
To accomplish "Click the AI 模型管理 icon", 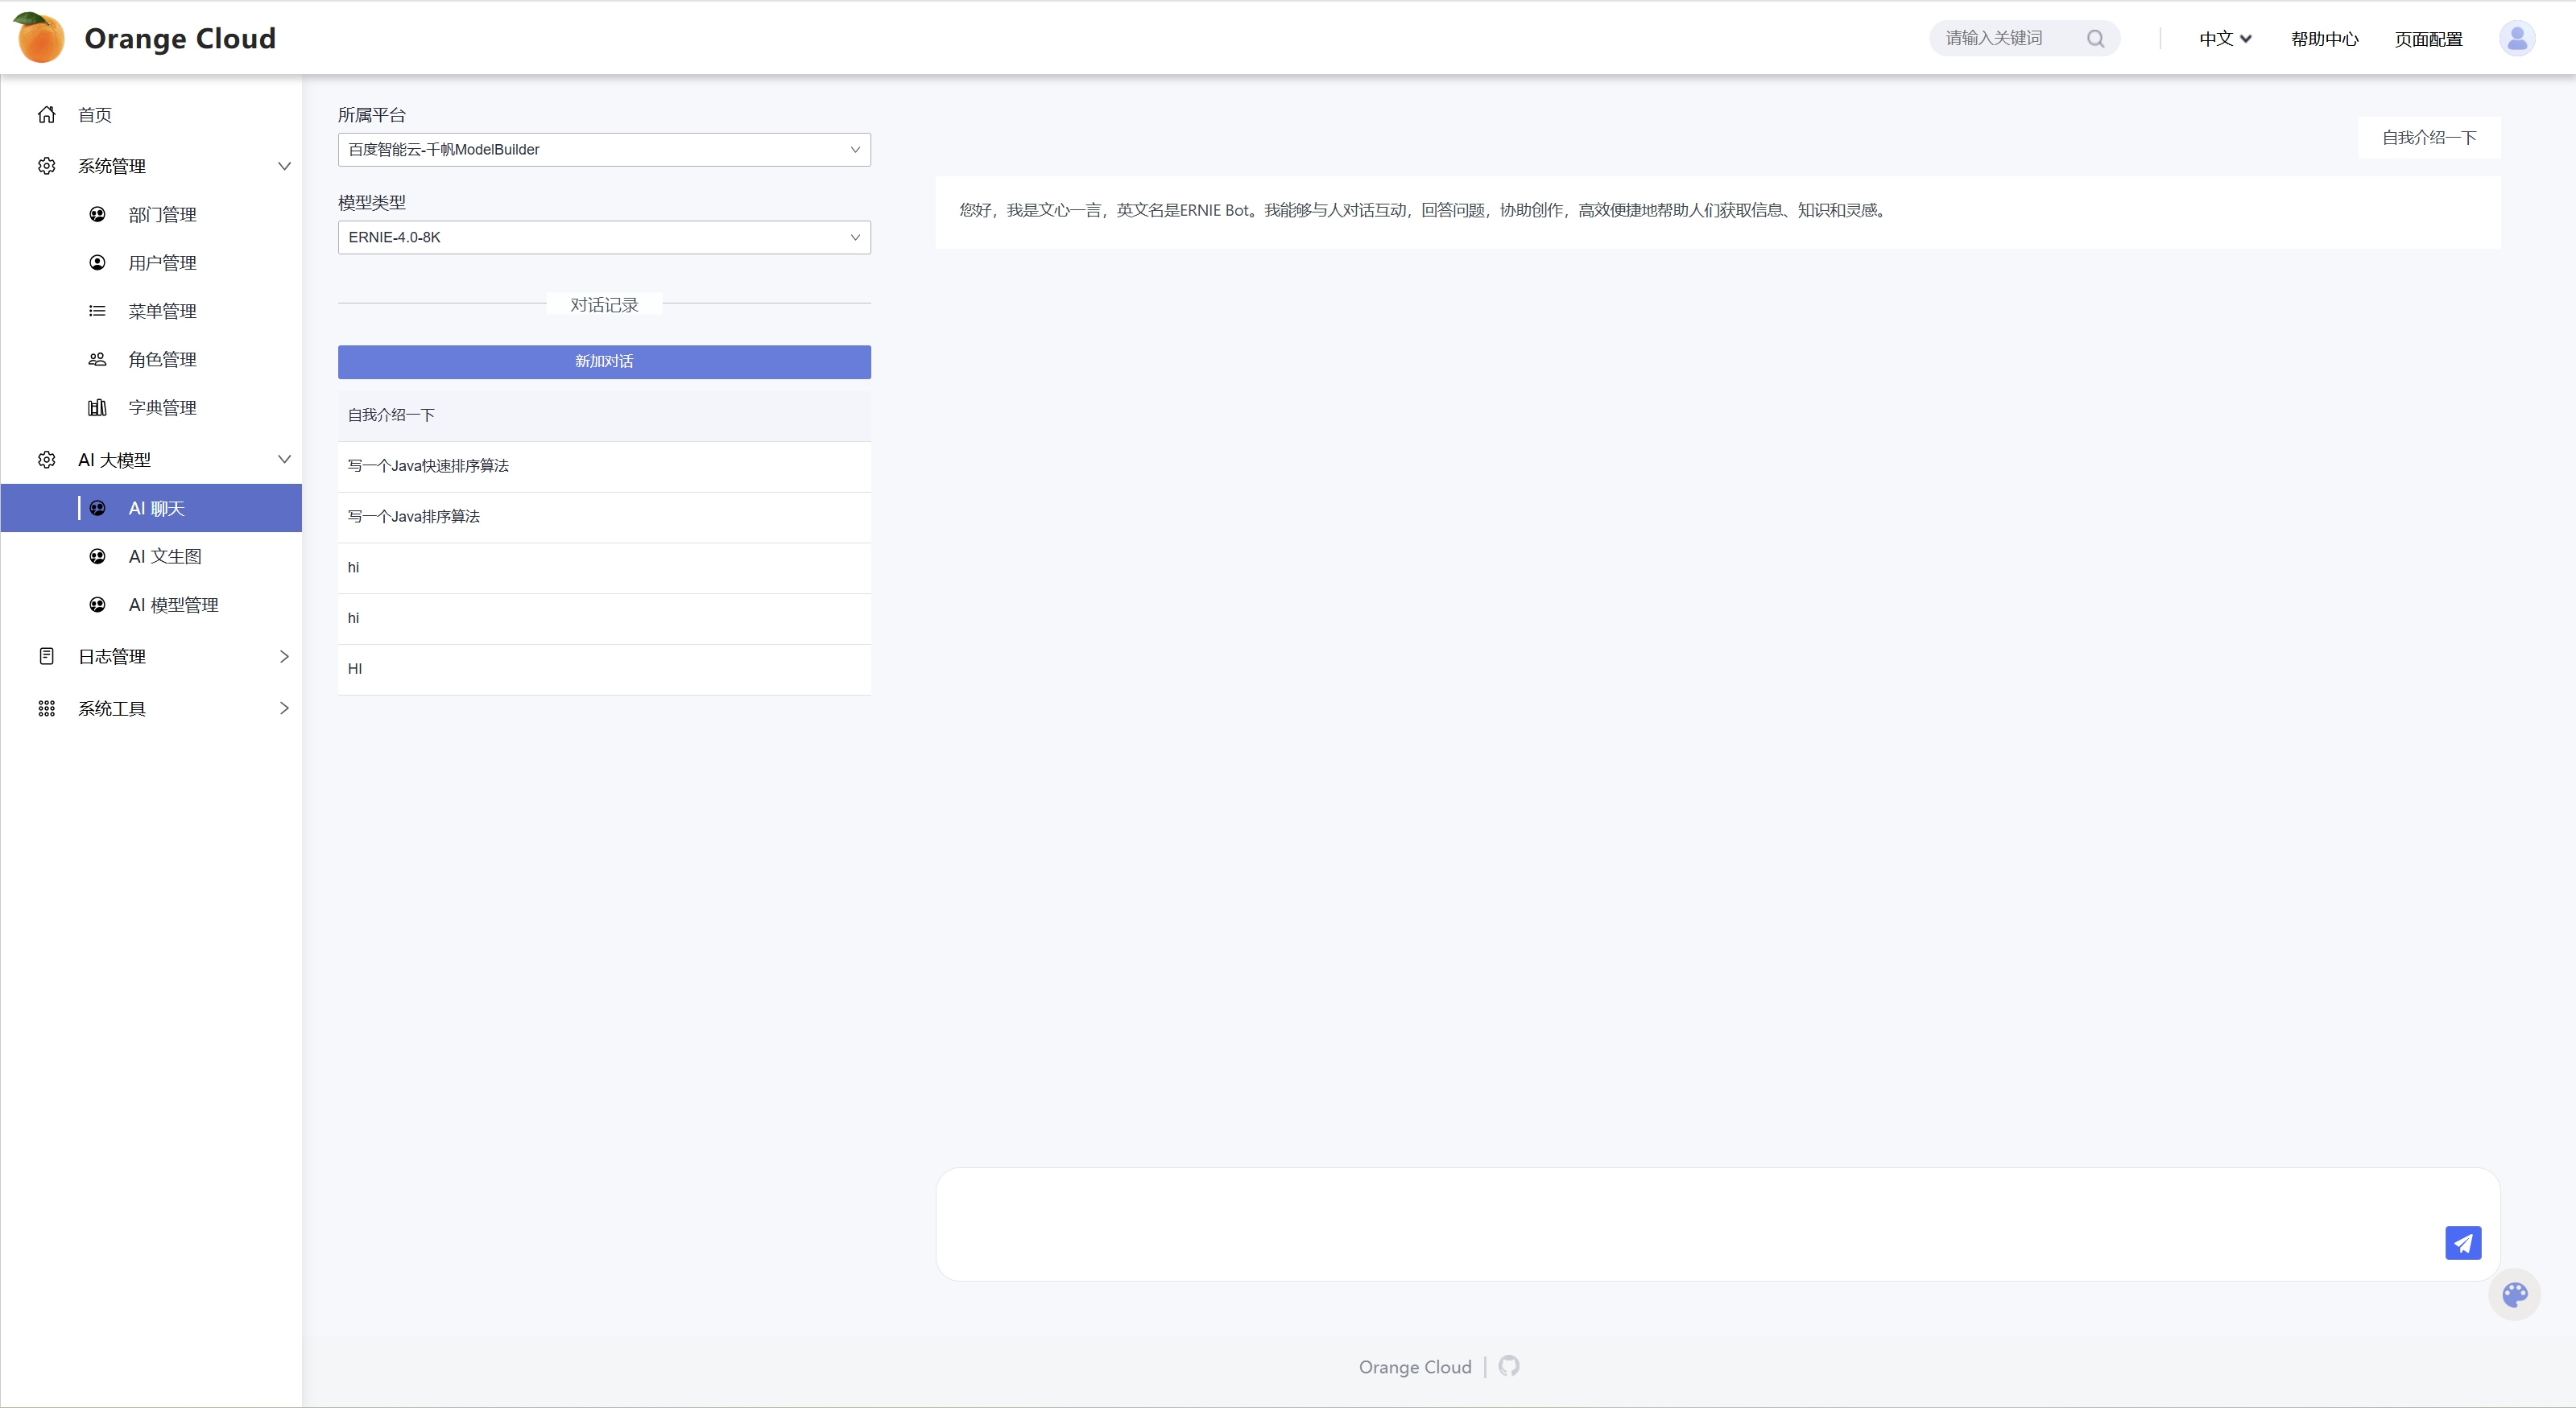I will coord(97,605).
